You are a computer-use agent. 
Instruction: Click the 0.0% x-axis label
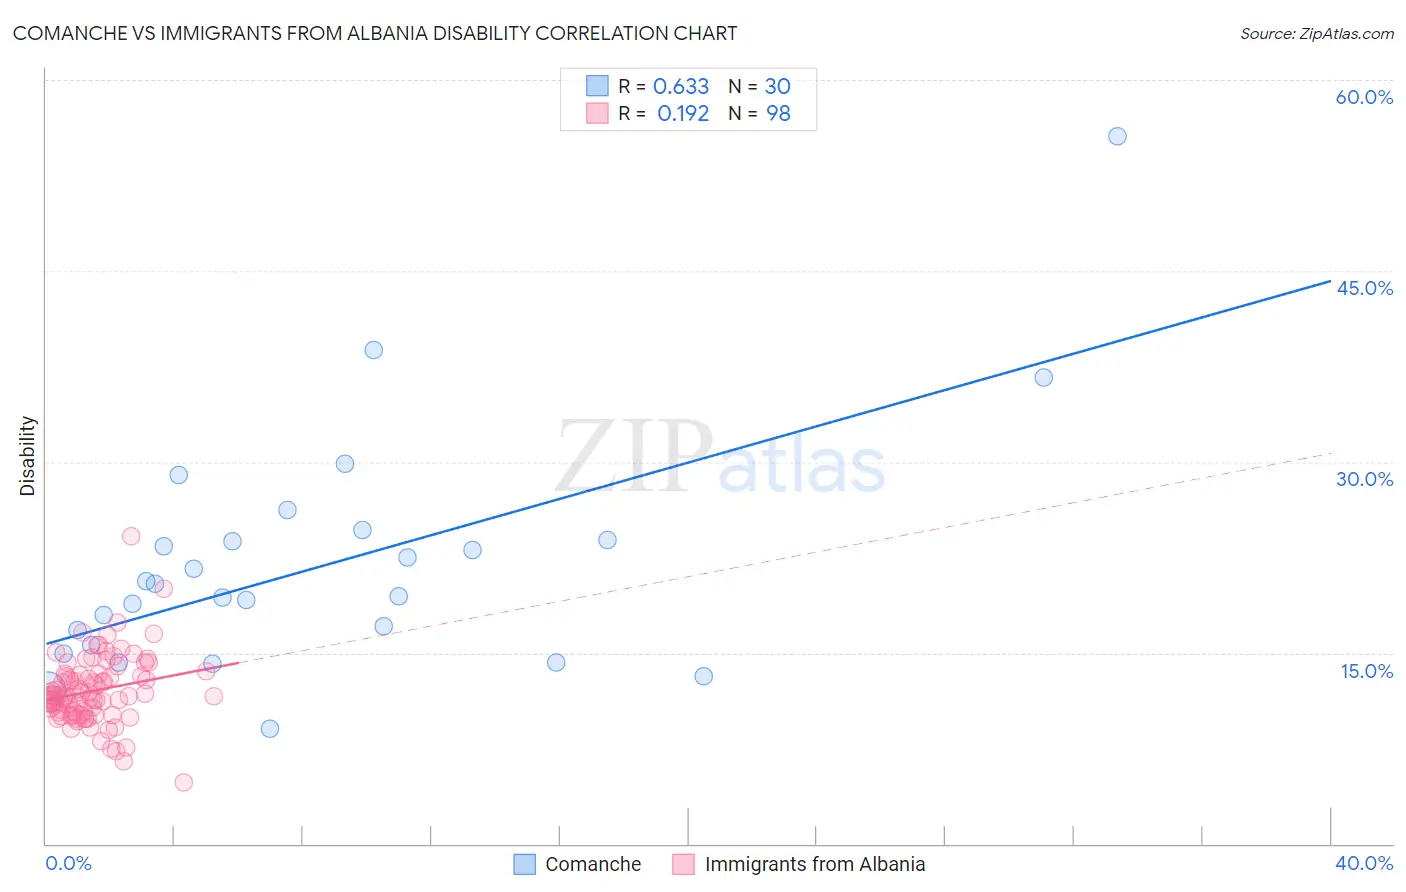tap(69, 863)
